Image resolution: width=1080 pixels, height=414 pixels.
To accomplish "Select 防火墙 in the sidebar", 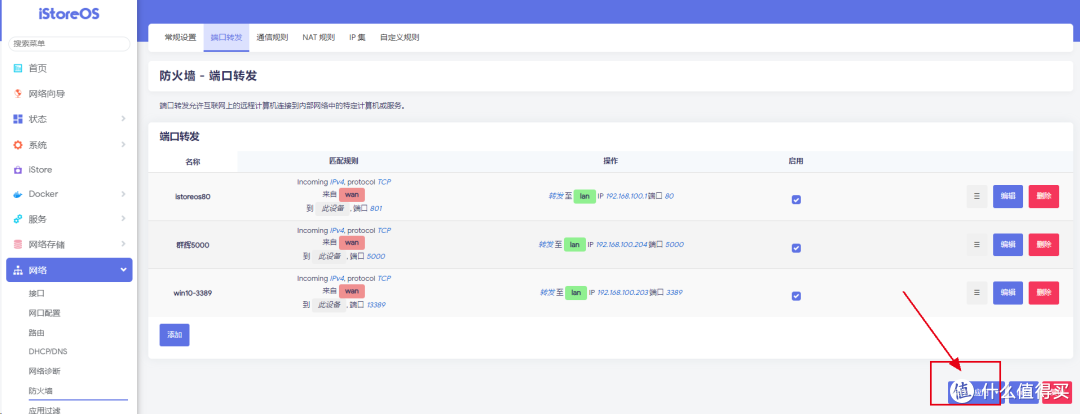I will pos(40,391).
